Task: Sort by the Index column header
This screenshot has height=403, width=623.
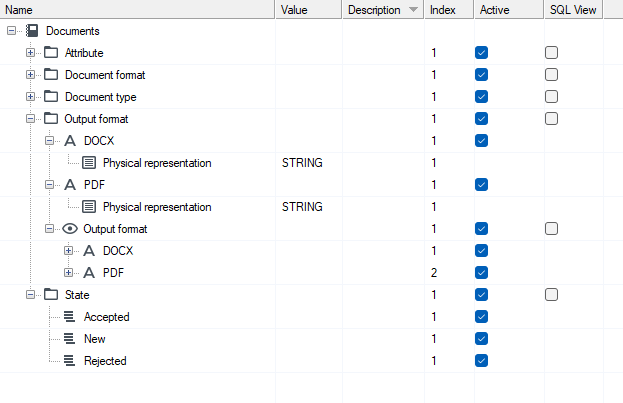Action: (449, 10)
